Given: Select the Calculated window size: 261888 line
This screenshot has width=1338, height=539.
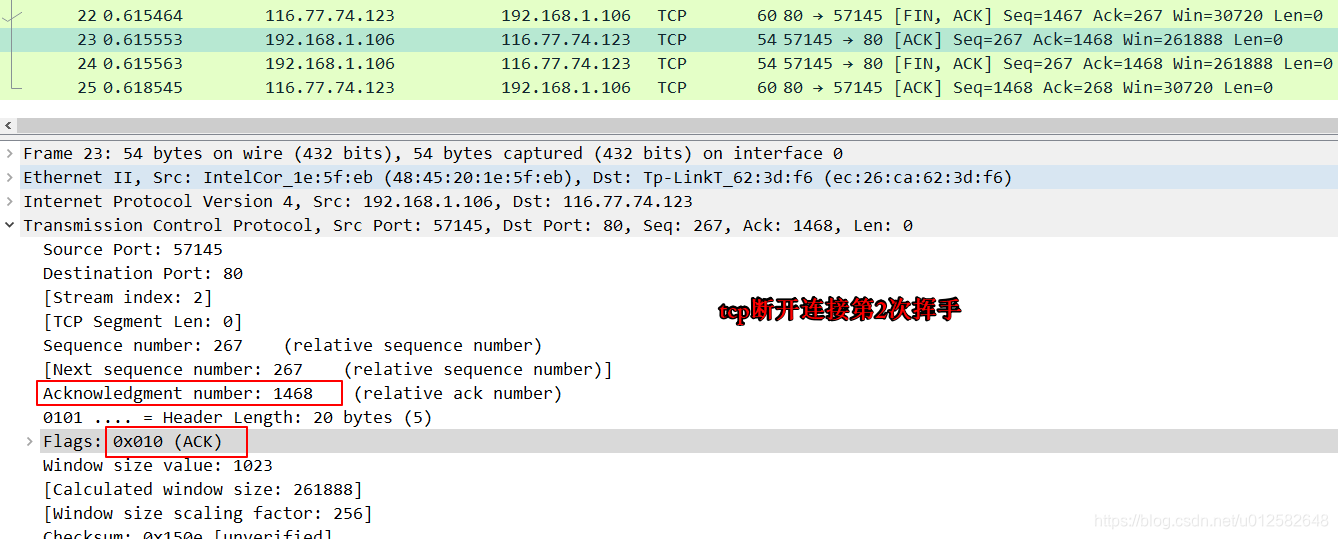Looking at the screenshot, I should click(202, 489).
